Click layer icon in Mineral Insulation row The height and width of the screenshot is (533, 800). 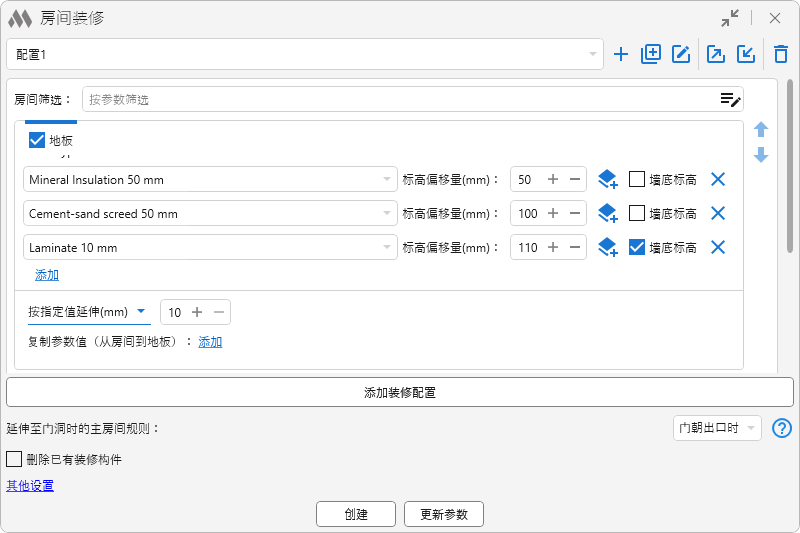pyautogui.click(x=607, y=180)
